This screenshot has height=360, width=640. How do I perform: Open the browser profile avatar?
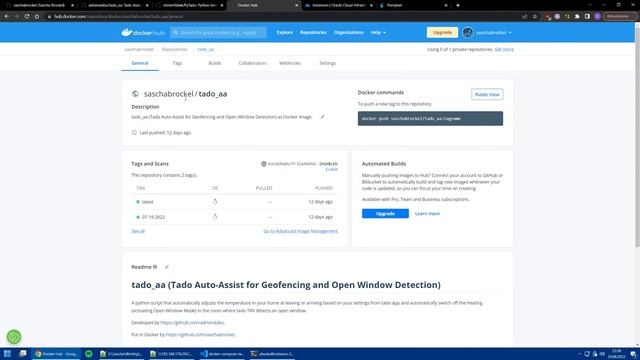click(598, 17)
